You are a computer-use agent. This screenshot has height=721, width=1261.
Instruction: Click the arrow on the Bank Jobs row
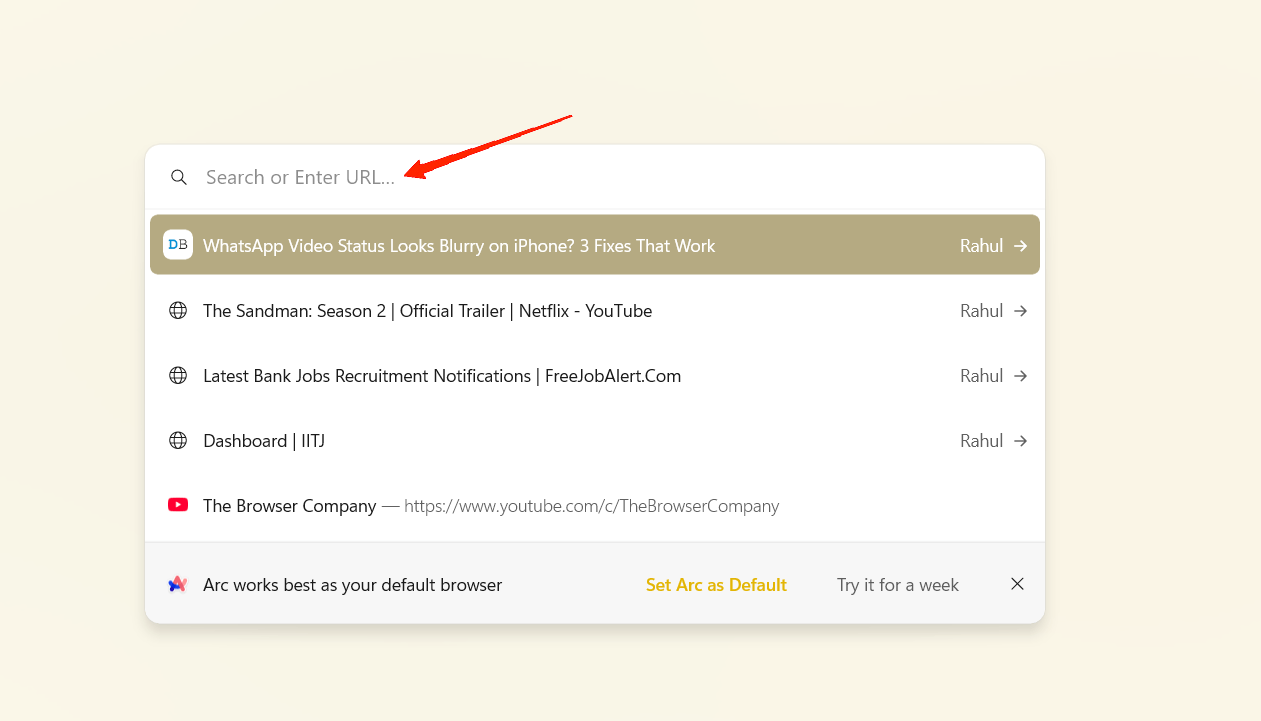[1020, 376]
